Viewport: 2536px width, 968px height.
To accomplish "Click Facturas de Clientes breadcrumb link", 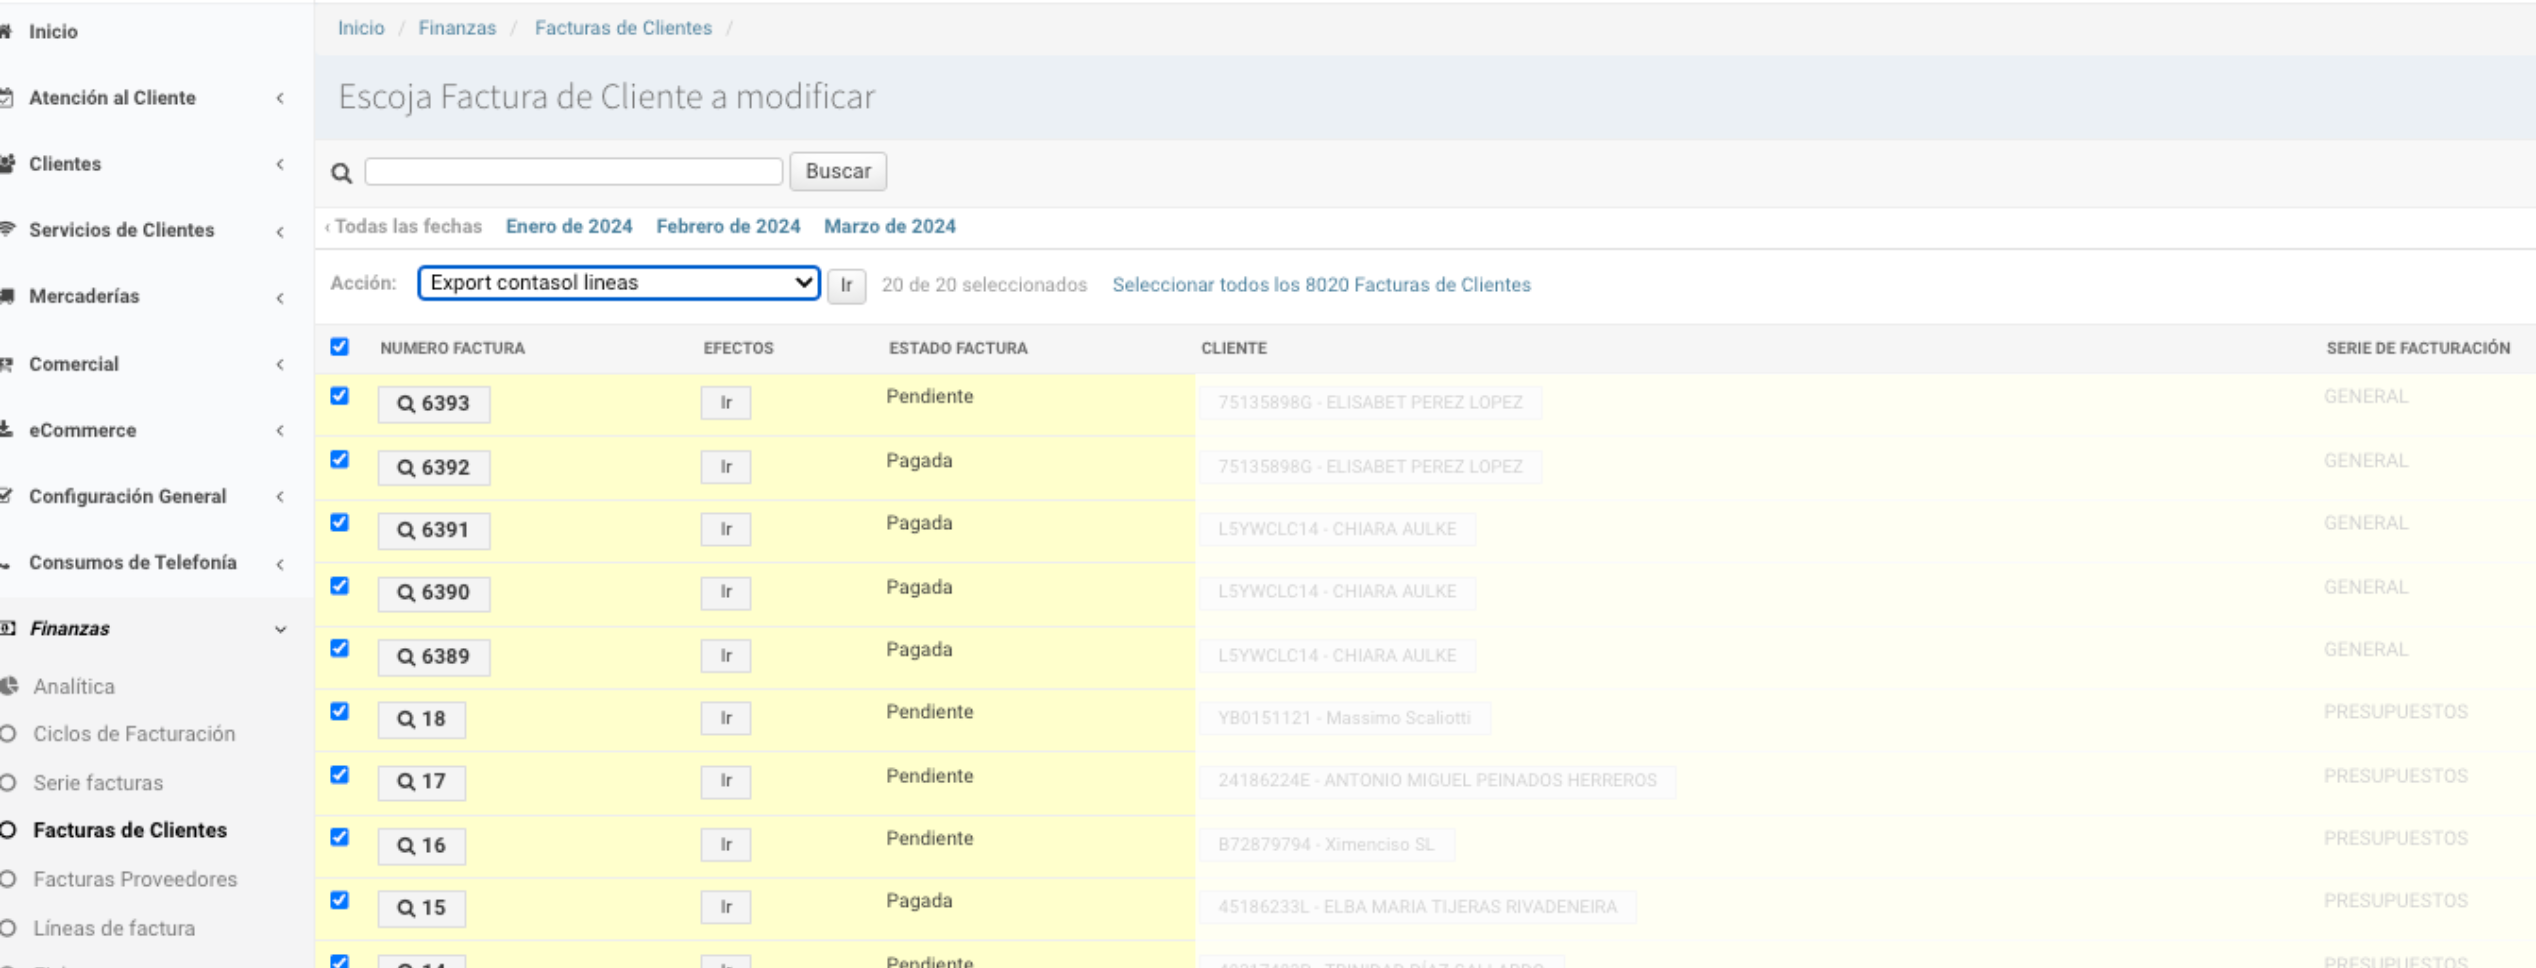I will point(623,28).
